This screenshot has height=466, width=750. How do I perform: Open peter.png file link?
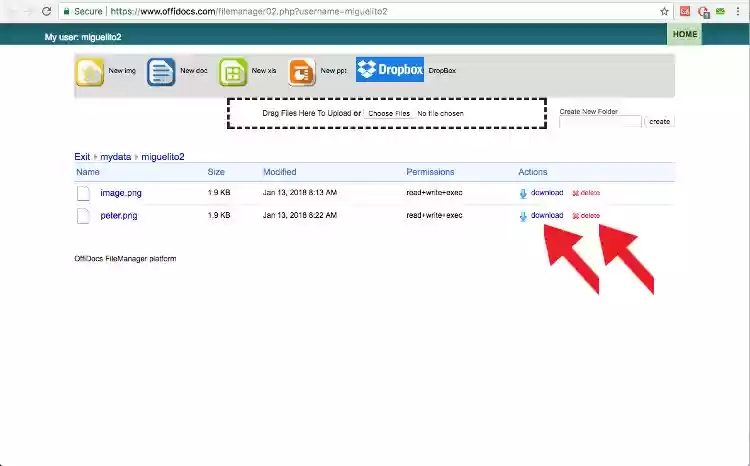pos(119,215)
